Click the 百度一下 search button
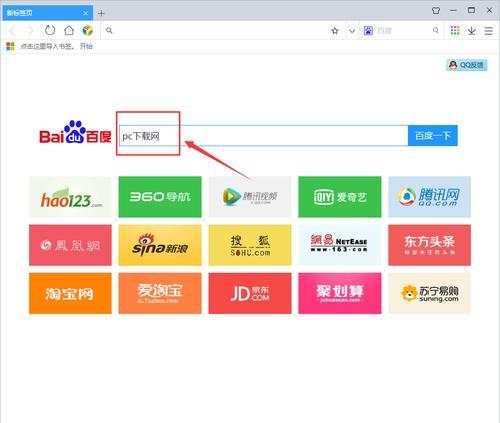 433,136
